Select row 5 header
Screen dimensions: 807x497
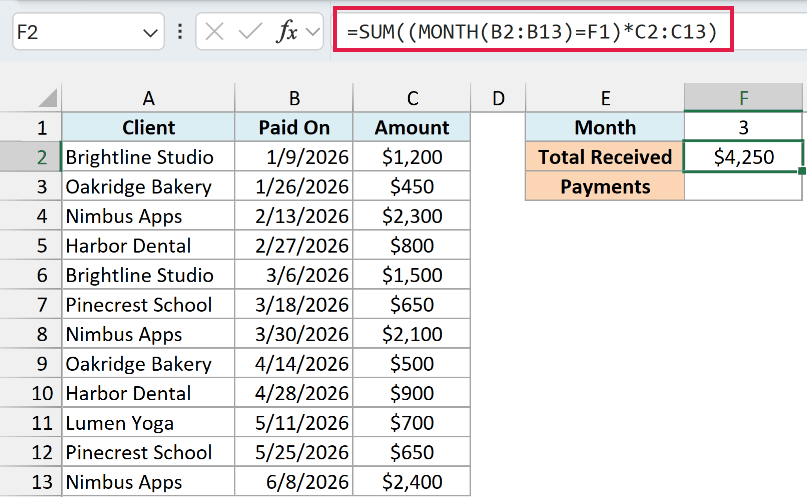31,245
